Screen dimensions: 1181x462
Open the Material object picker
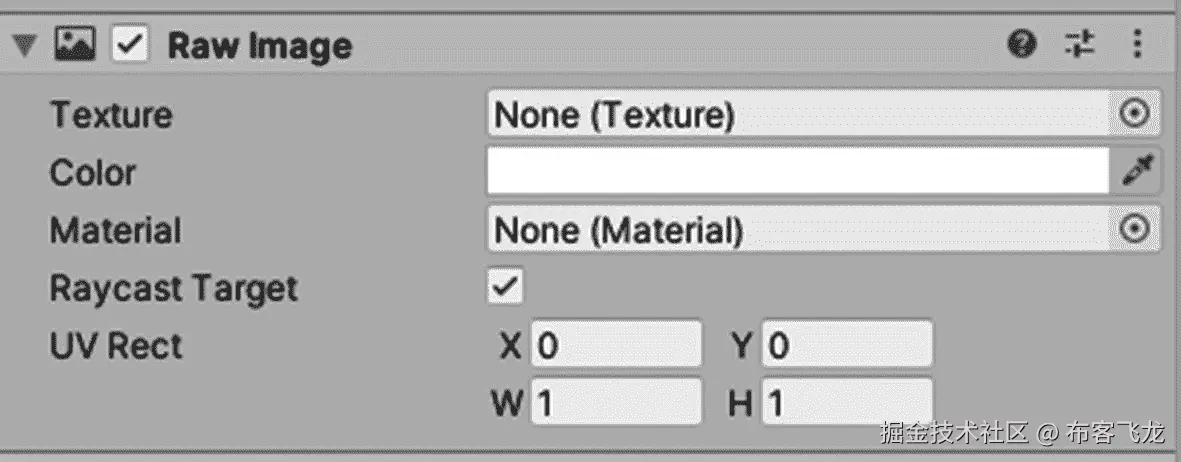1134,230
